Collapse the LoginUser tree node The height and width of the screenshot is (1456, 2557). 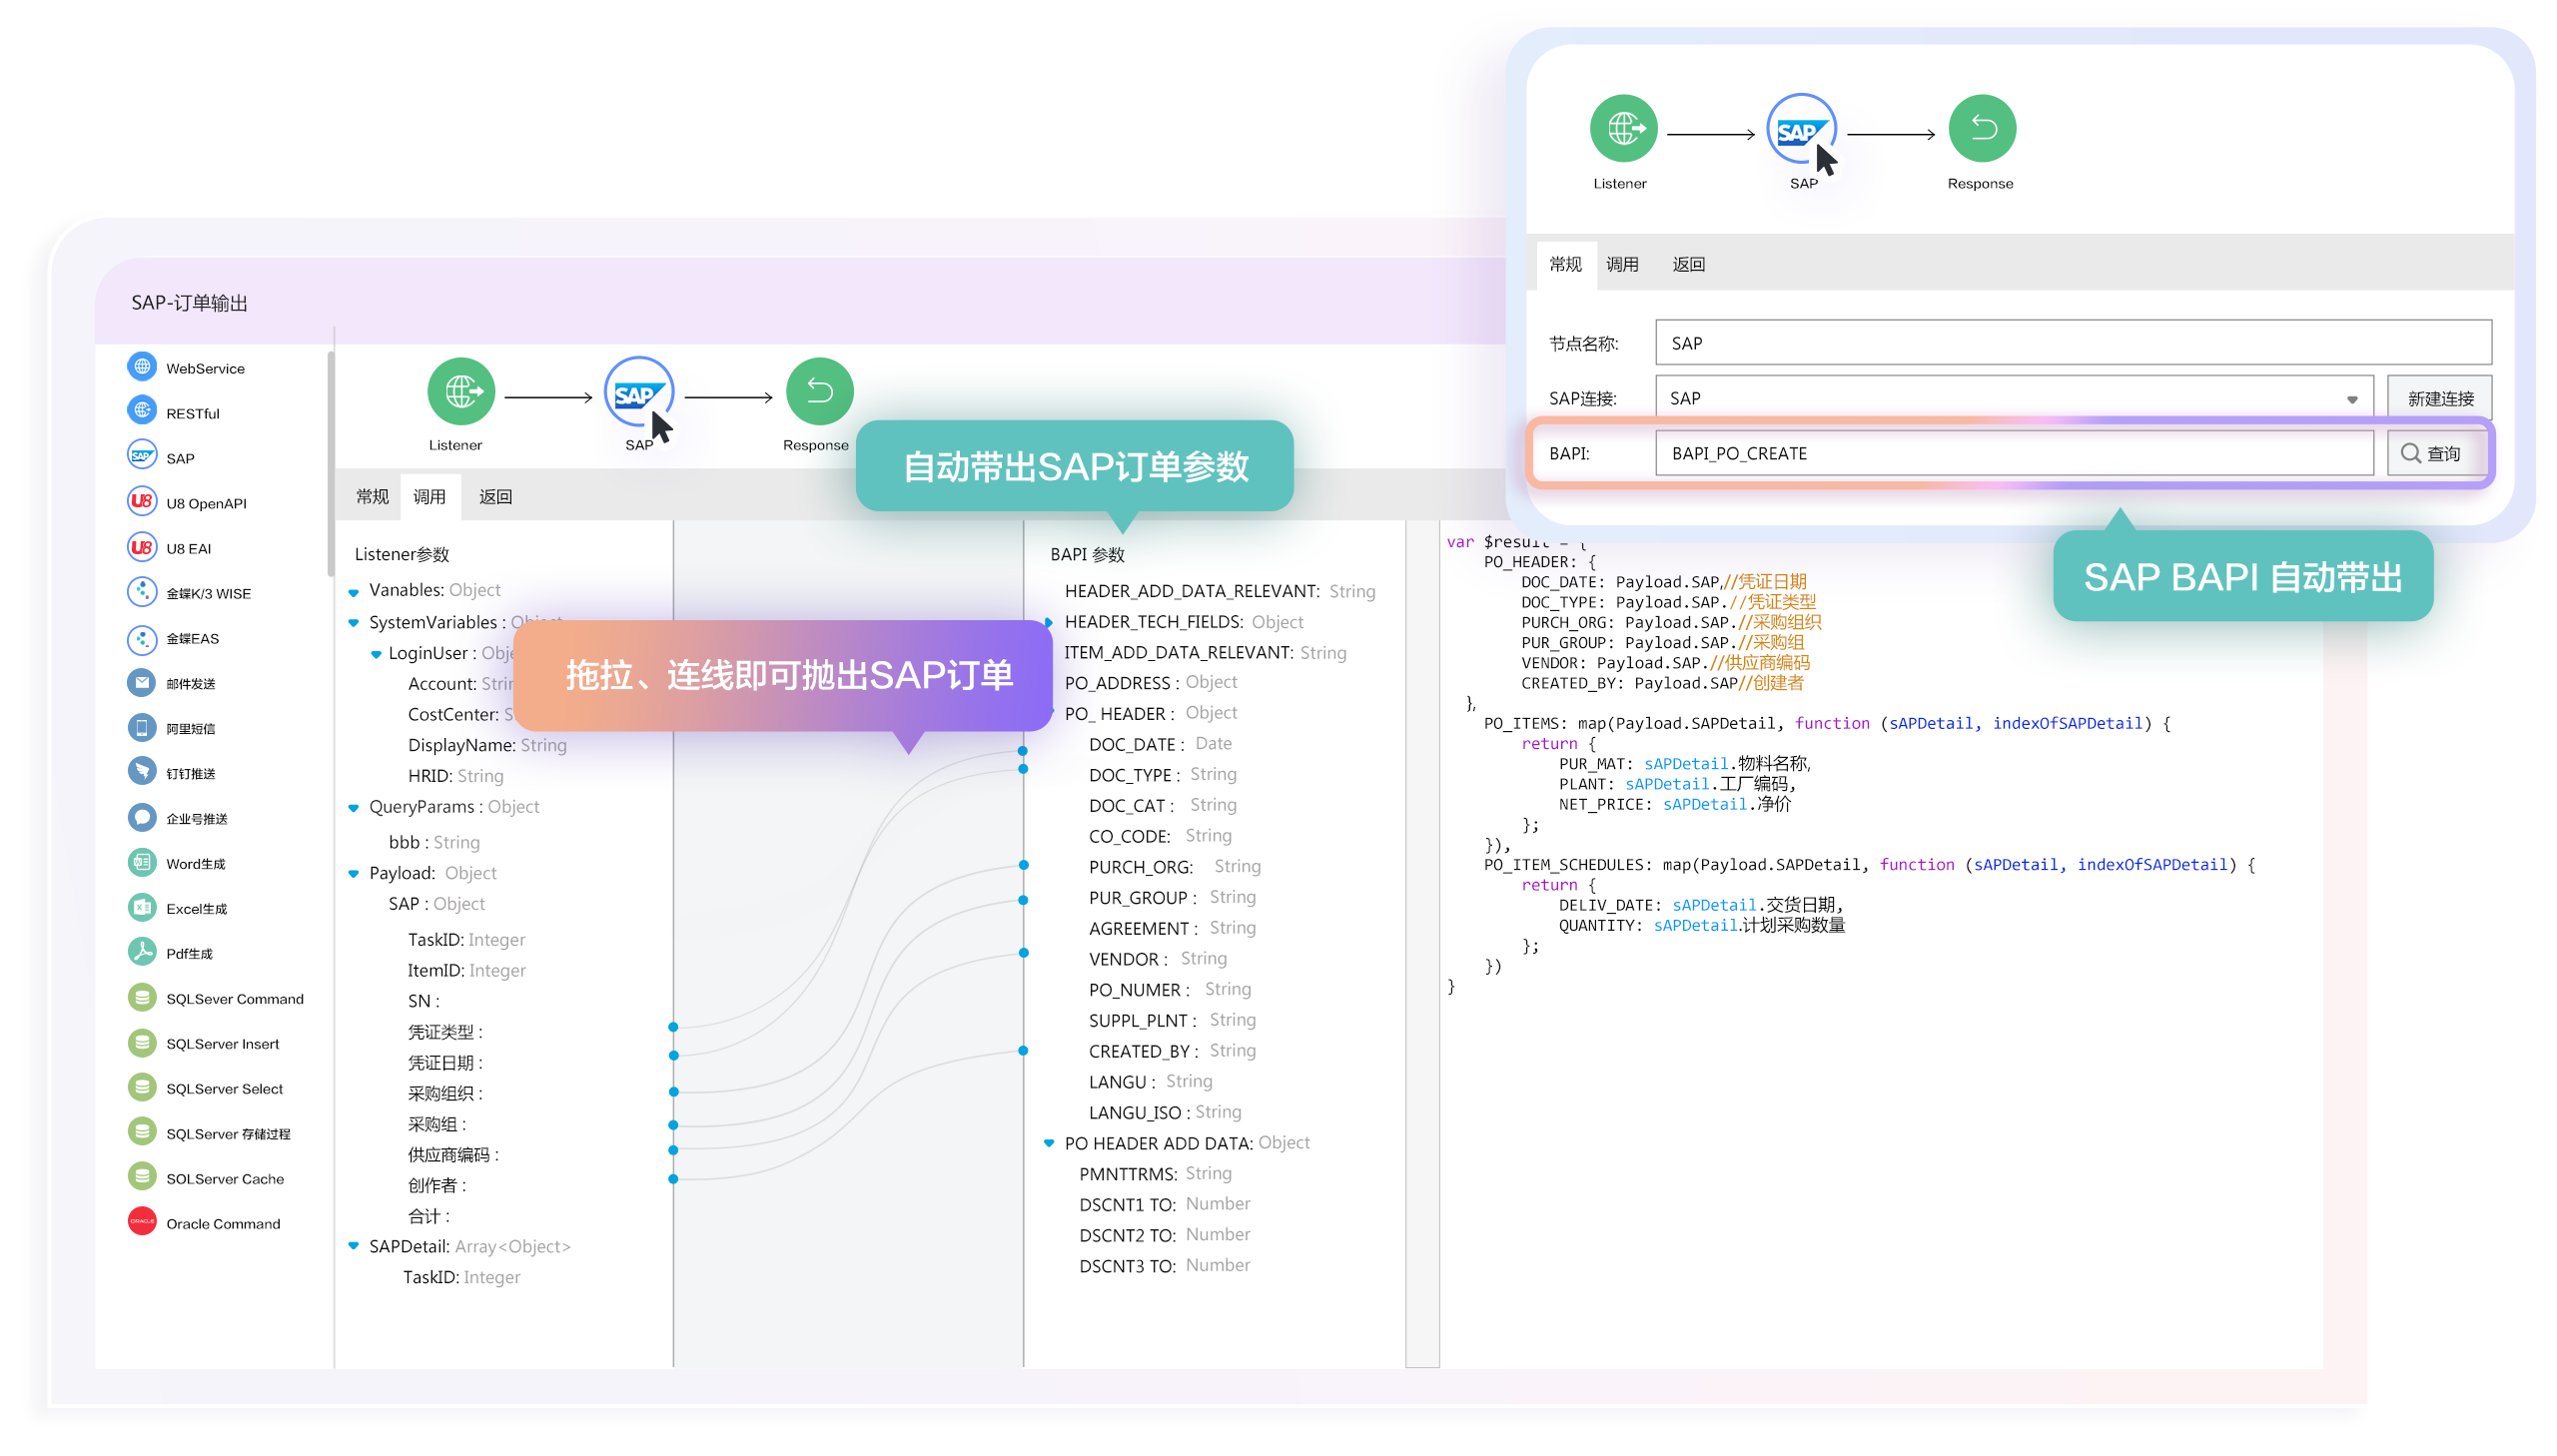(376, 654)
